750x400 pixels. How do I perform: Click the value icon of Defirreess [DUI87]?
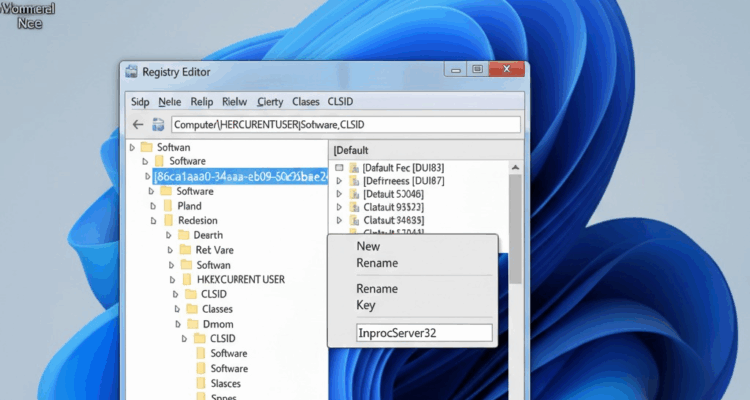354,181
